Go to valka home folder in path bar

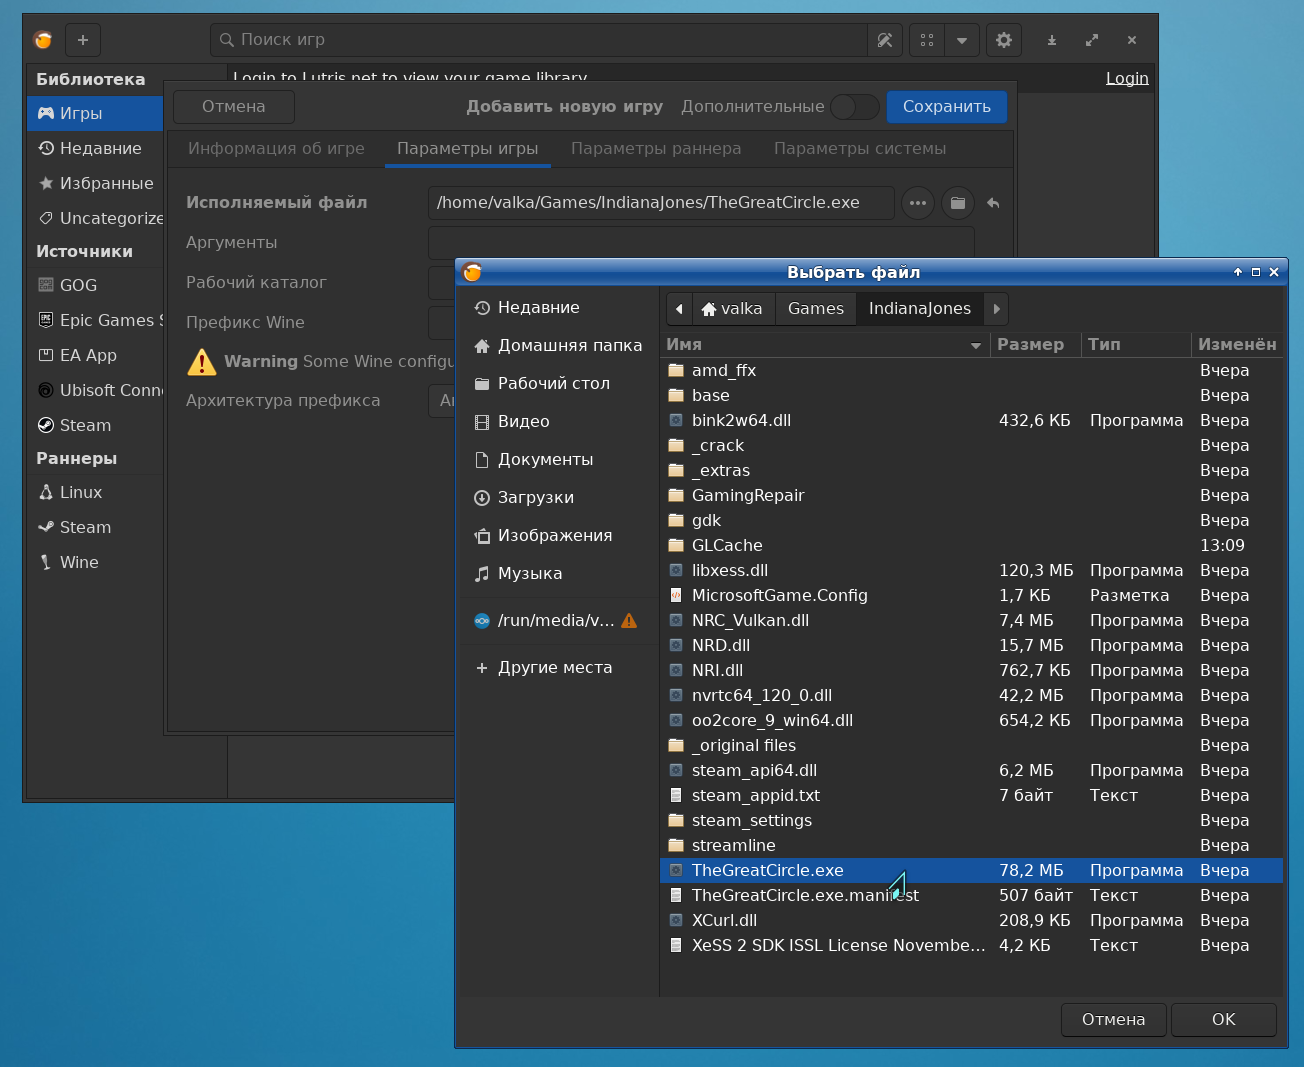click(x=732, y=309)
